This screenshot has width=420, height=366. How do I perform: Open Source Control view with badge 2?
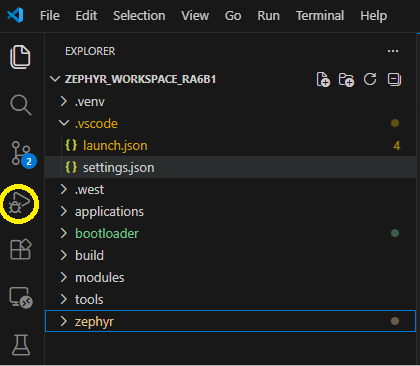[x=23, y=155]
